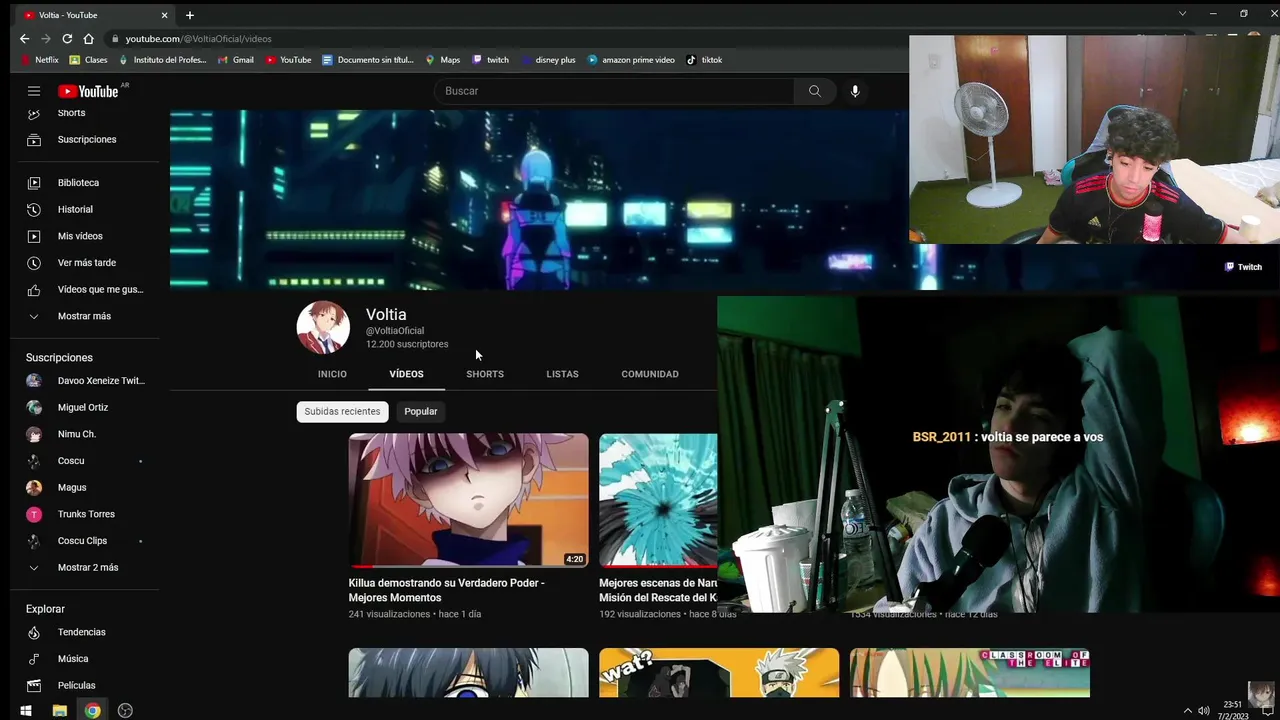Open Netflix bookmark in the bookmarks bar
The width and height of the screenshot is (1280, 720).
[x=40, y=60]
